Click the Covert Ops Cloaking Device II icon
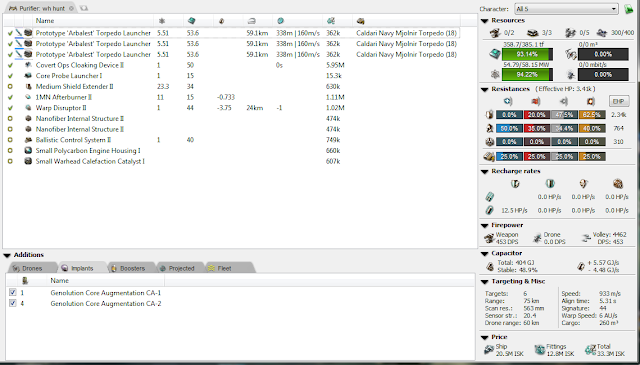Screen dimensions: 640x365 28,65
